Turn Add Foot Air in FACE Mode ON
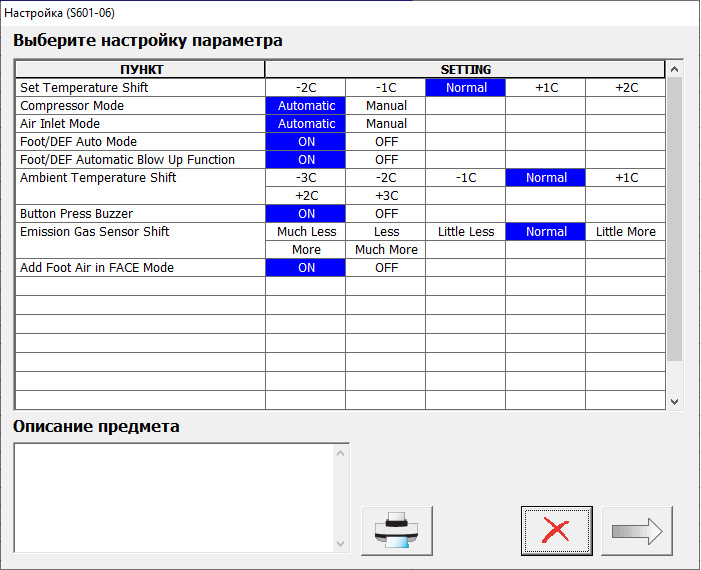 point(306,267)
